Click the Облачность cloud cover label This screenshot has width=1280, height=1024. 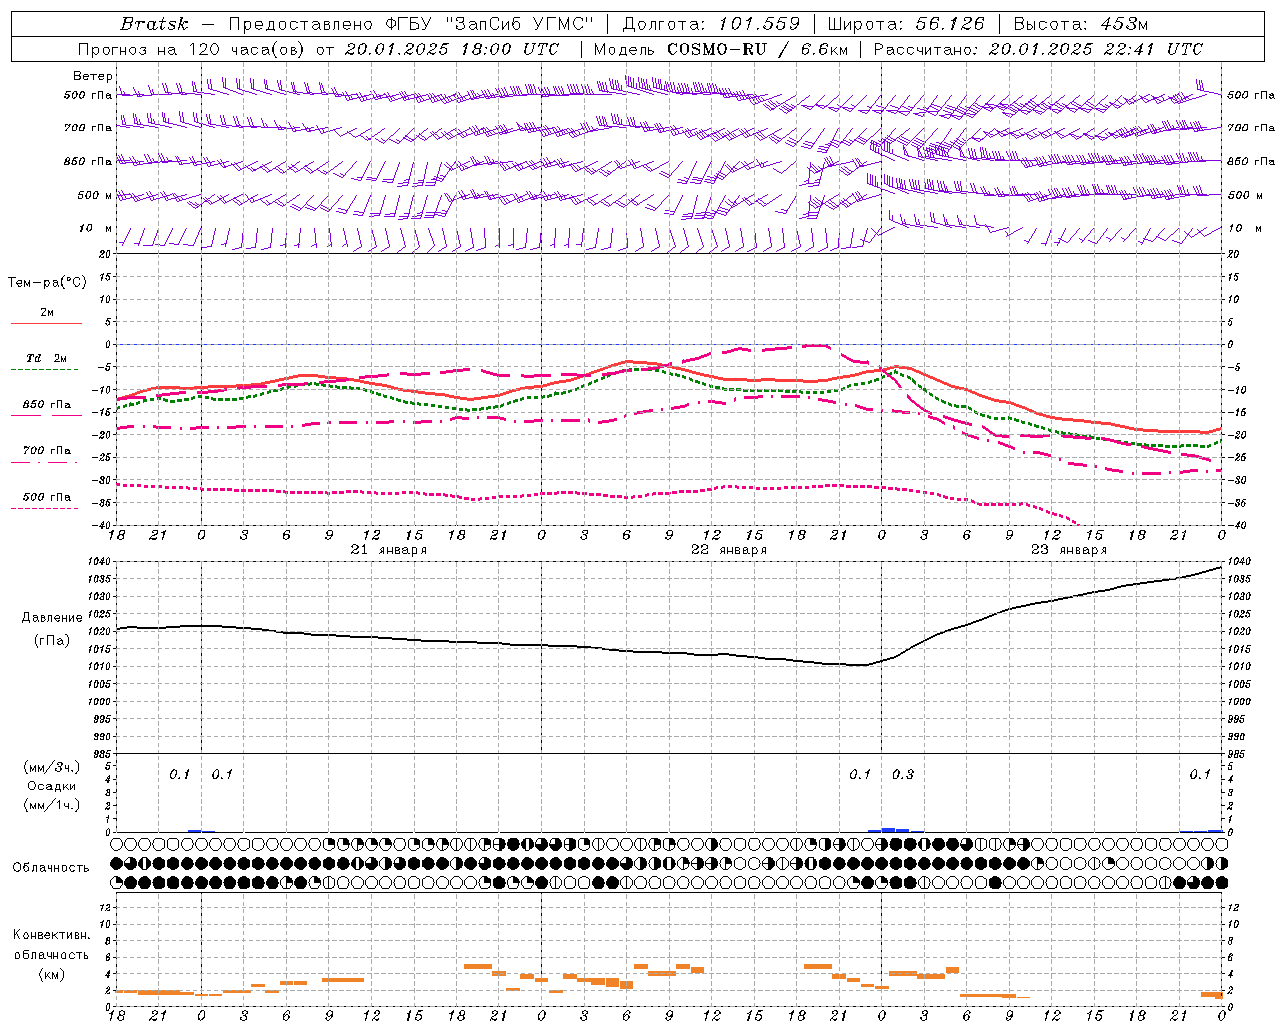(51, 868)
